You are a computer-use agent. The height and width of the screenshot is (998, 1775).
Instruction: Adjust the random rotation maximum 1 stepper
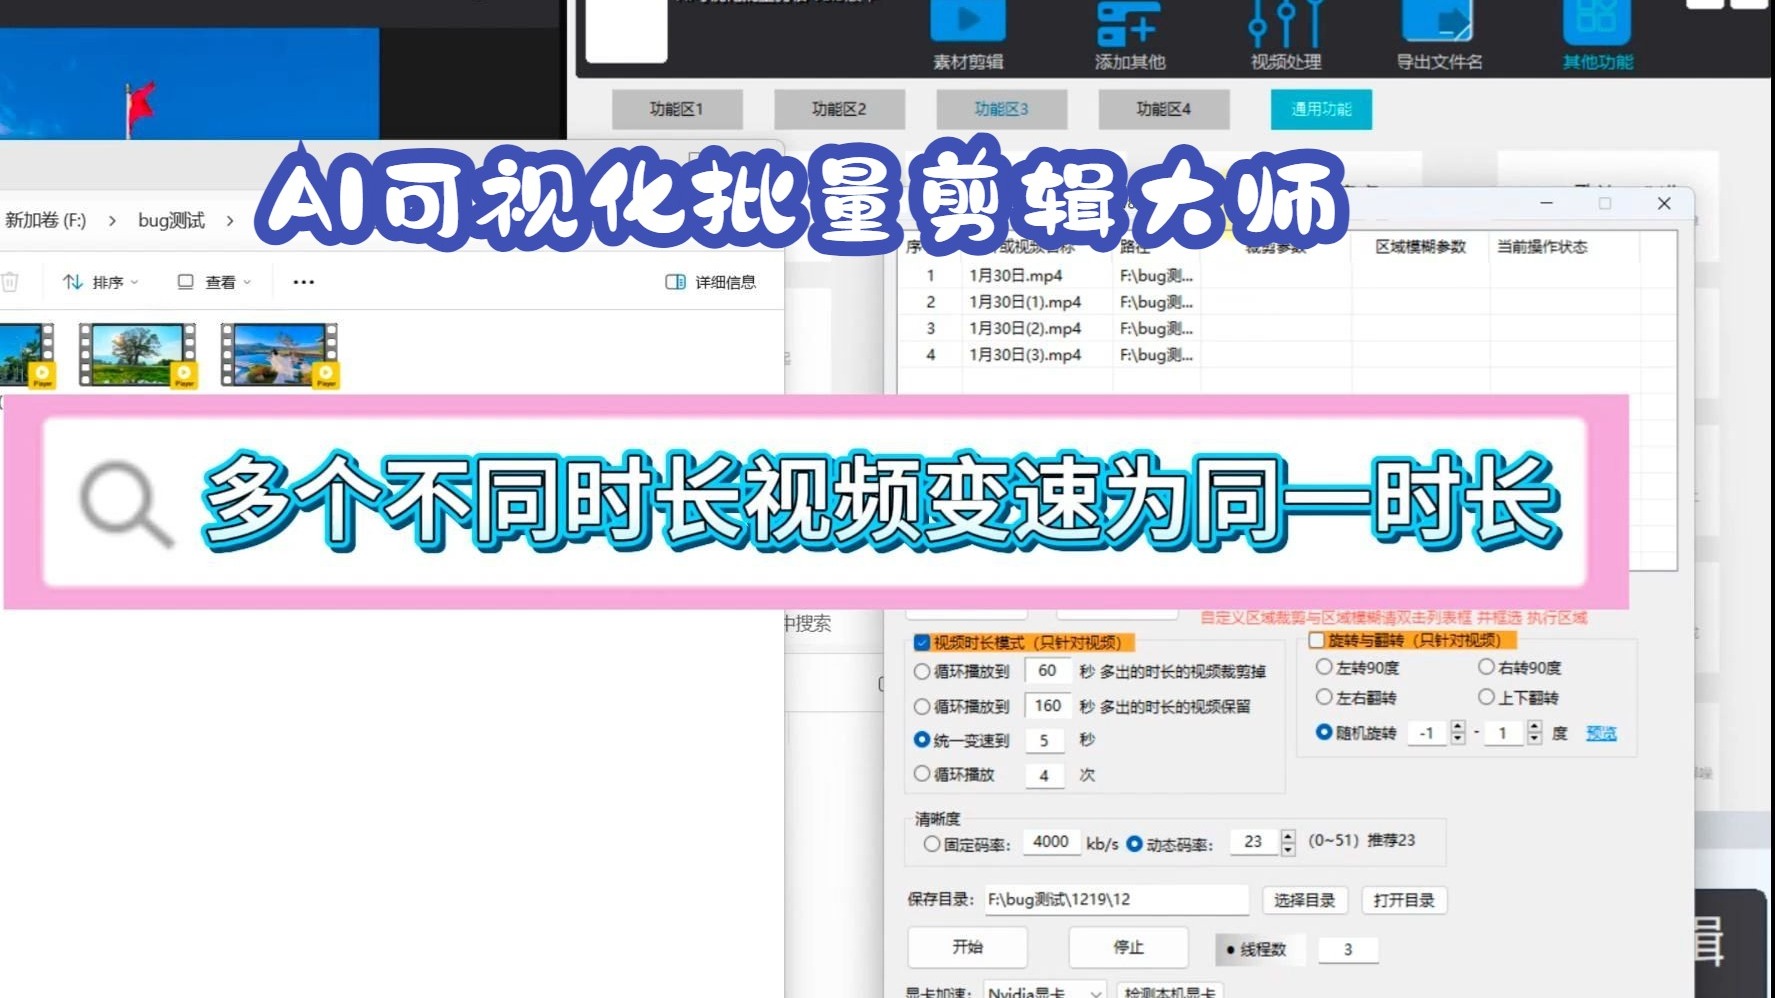[x=1534, y=733]
